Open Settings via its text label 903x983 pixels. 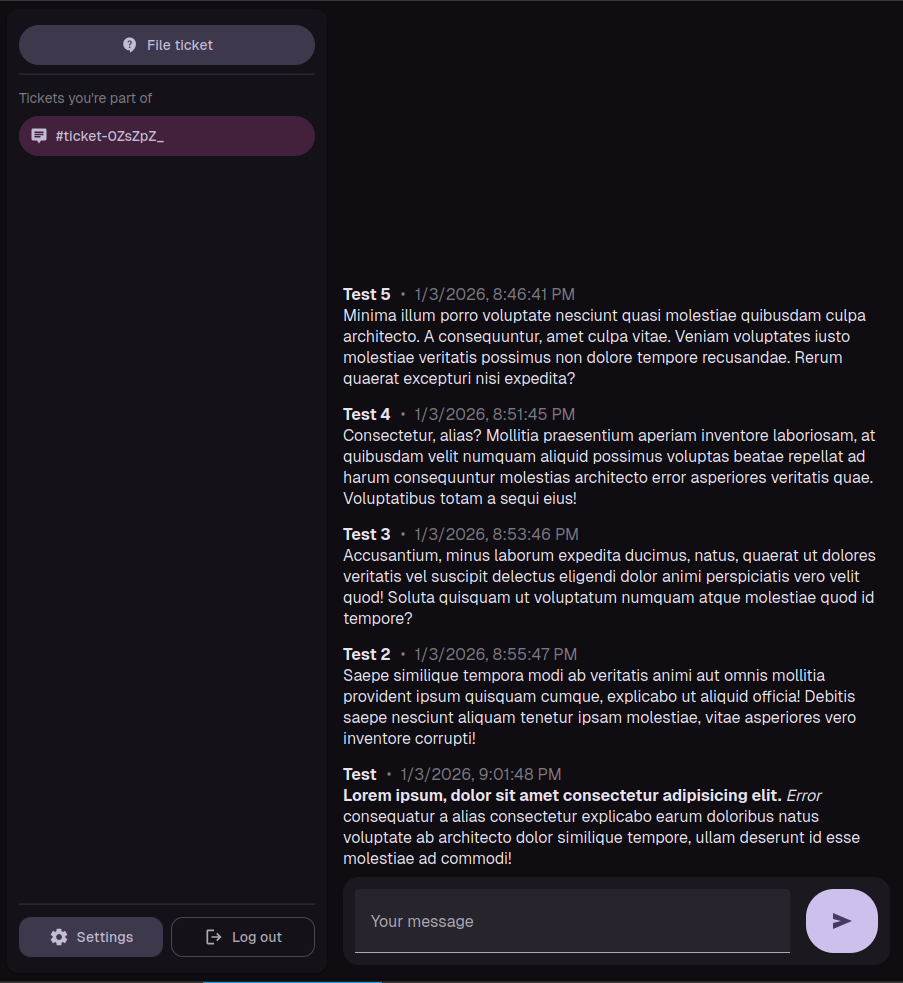point(105,937)
